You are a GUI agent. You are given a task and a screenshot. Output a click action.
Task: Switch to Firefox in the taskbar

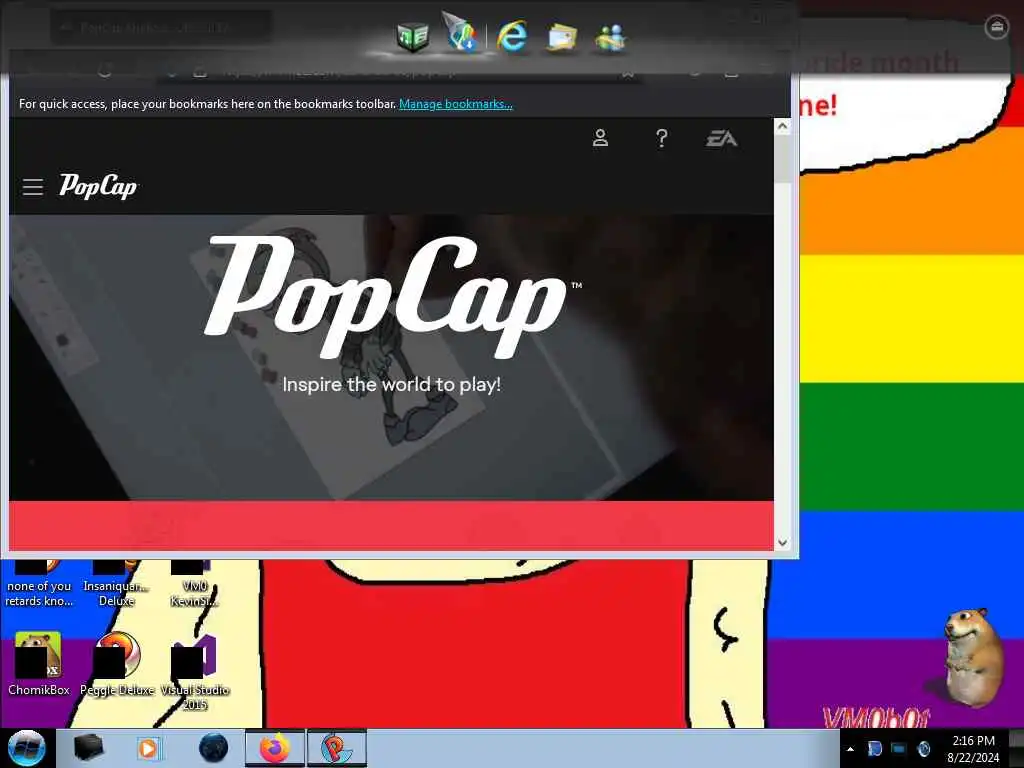coord(274,748)
